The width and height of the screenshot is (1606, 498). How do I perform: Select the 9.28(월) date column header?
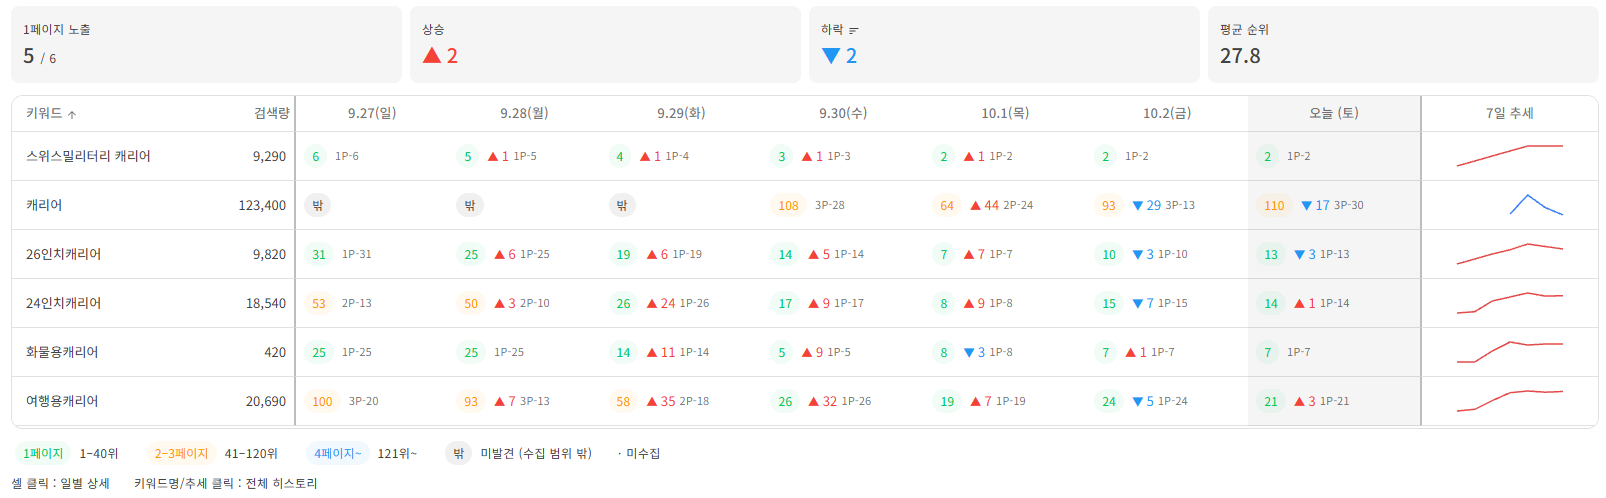tap(524, 113)
